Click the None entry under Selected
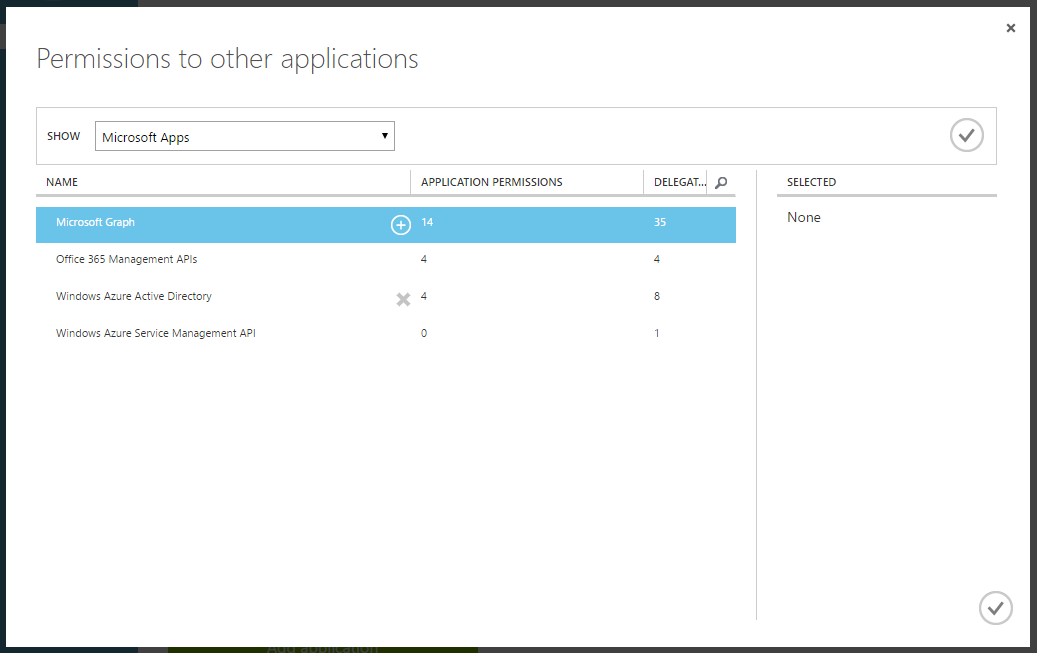This screenshot has width=1037, height=653. 804,218
